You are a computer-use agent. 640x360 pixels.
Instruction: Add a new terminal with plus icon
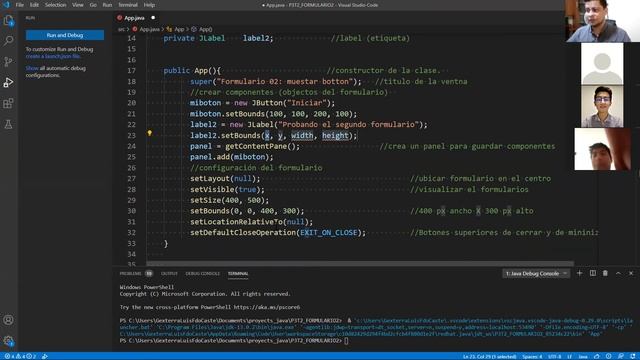pyautogui.click(x=579, y=273)
